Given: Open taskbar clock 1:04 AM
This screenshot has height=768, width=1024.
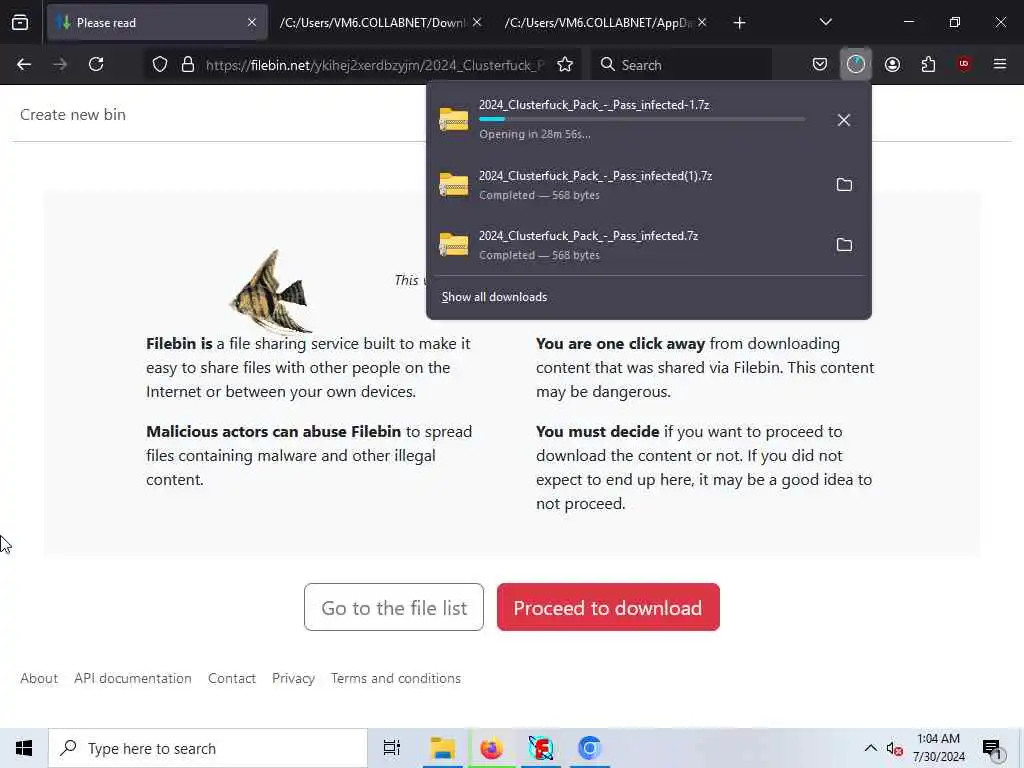Looking at the screenshot, I should [x=938, y=748].
